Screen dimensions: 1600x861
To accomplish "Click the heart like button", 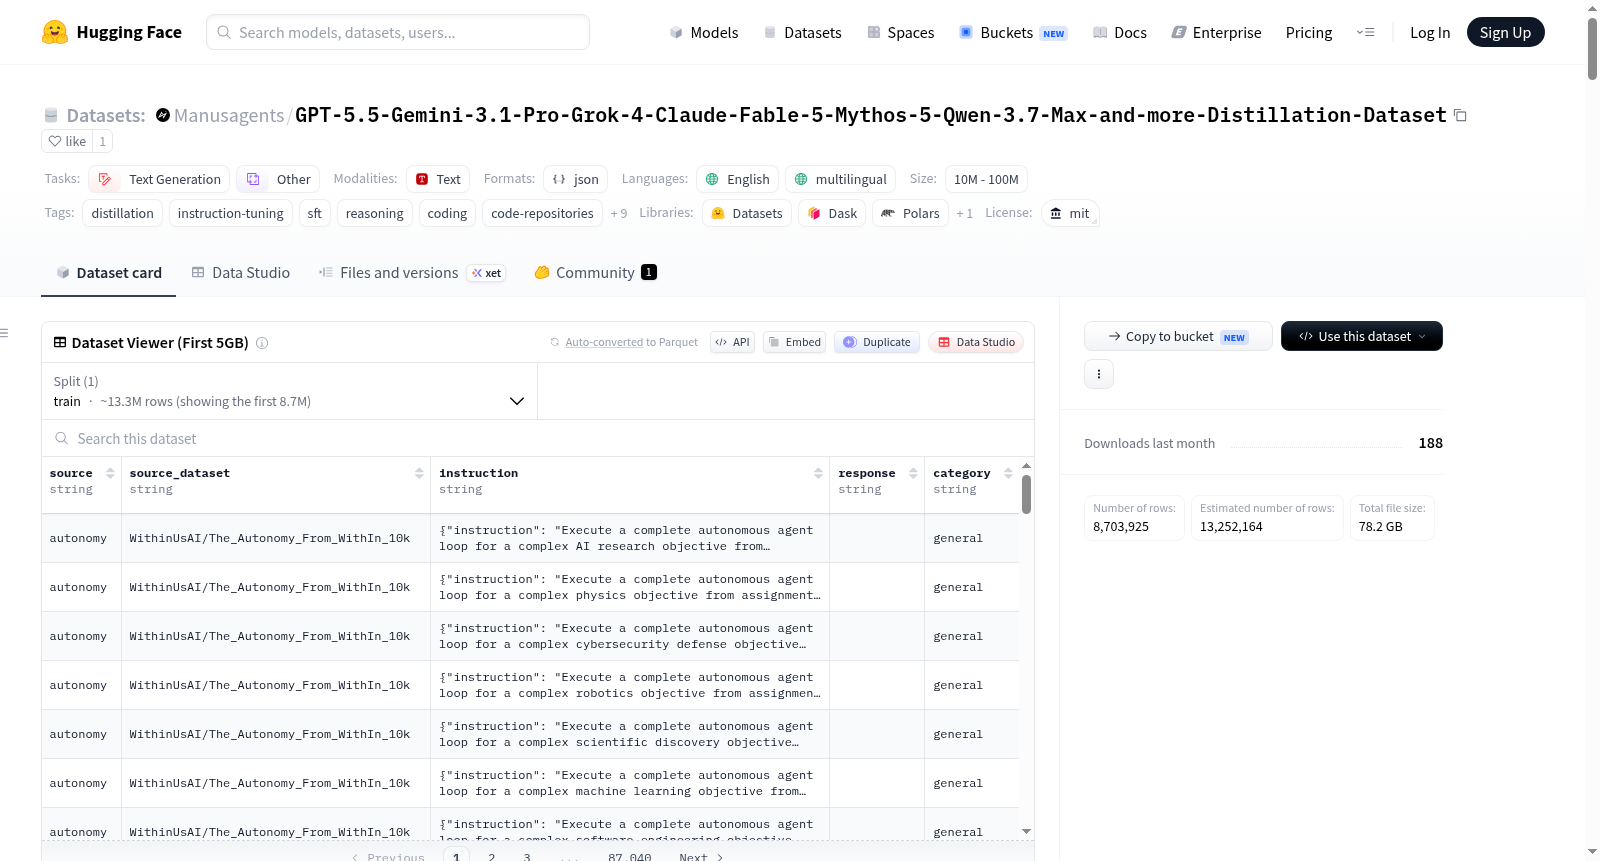I will (67, 141).
